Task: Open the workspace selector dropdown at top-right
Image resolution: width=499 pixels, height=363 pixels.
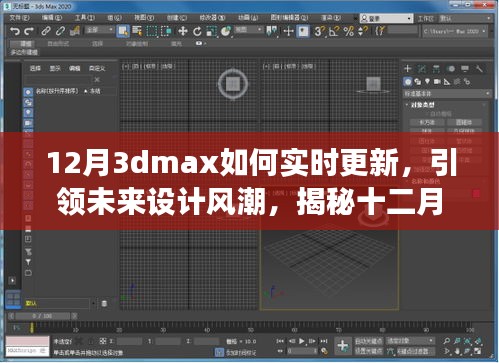Action: point(465,18)
